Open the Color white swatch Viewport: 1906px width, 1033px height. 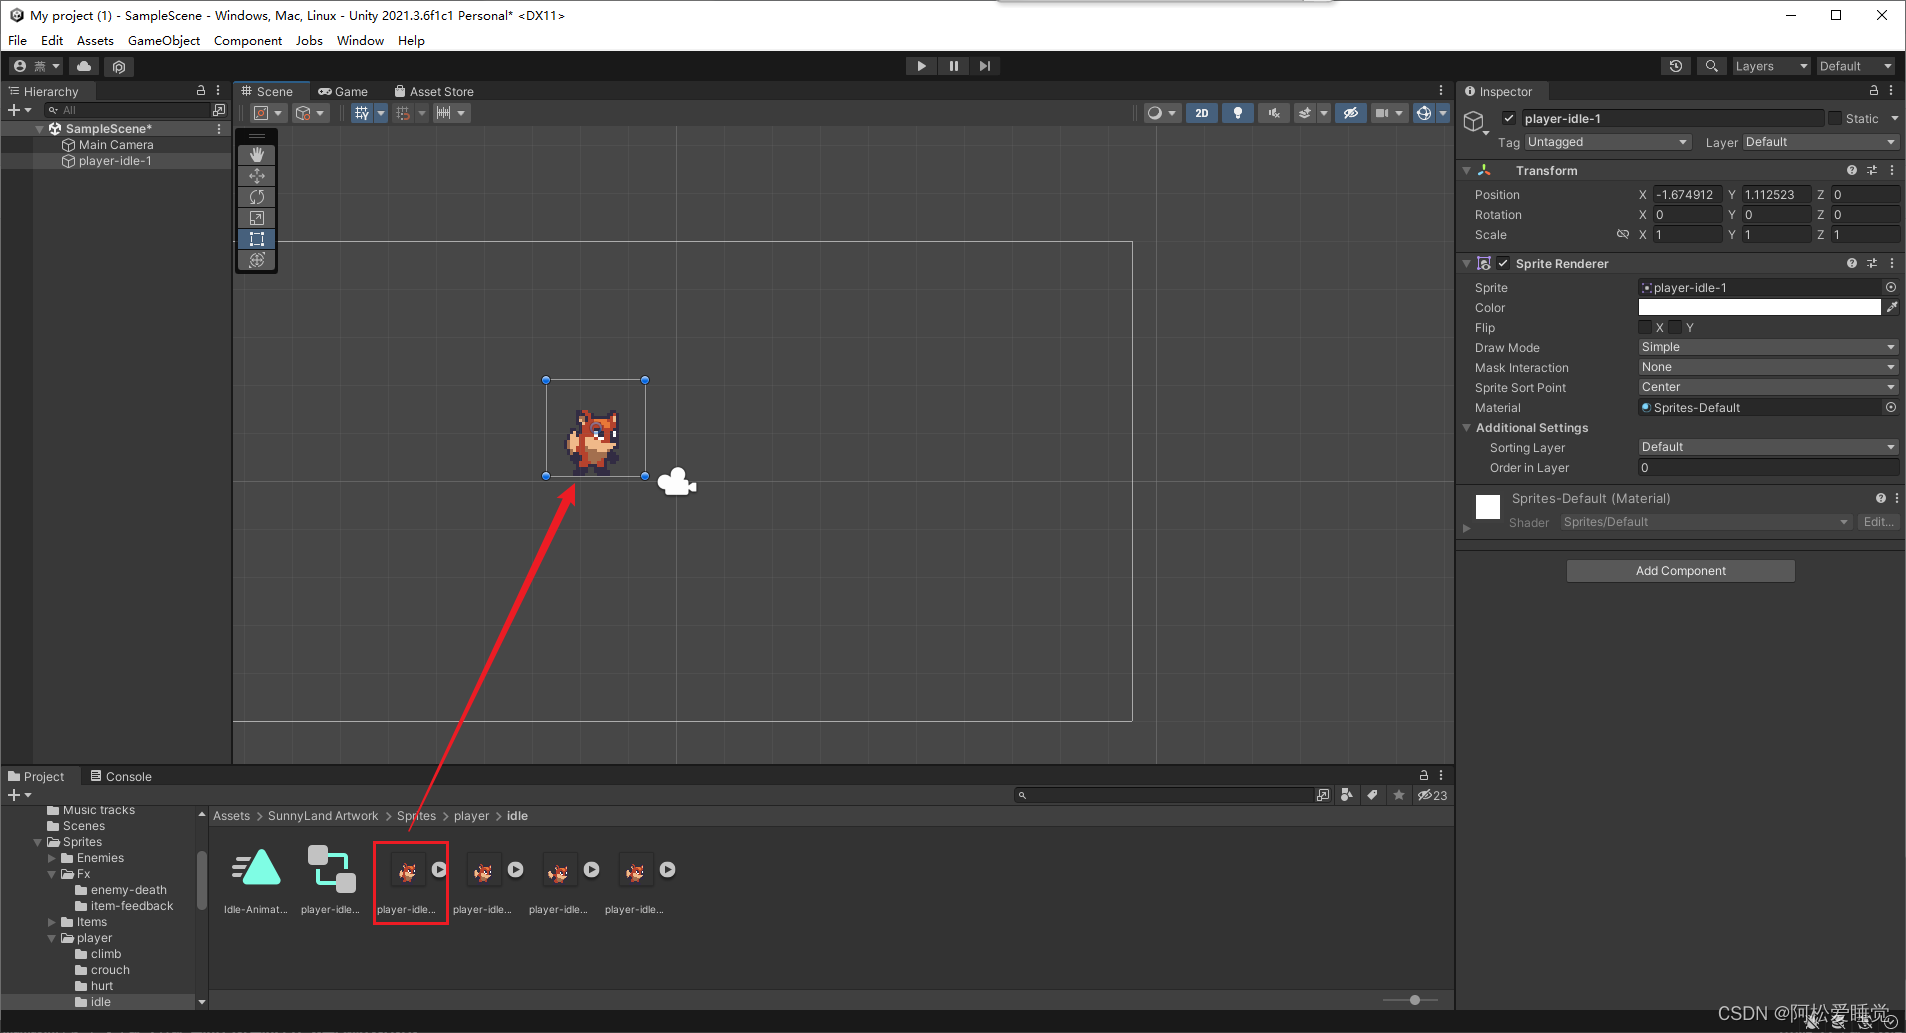point(1759,308)
